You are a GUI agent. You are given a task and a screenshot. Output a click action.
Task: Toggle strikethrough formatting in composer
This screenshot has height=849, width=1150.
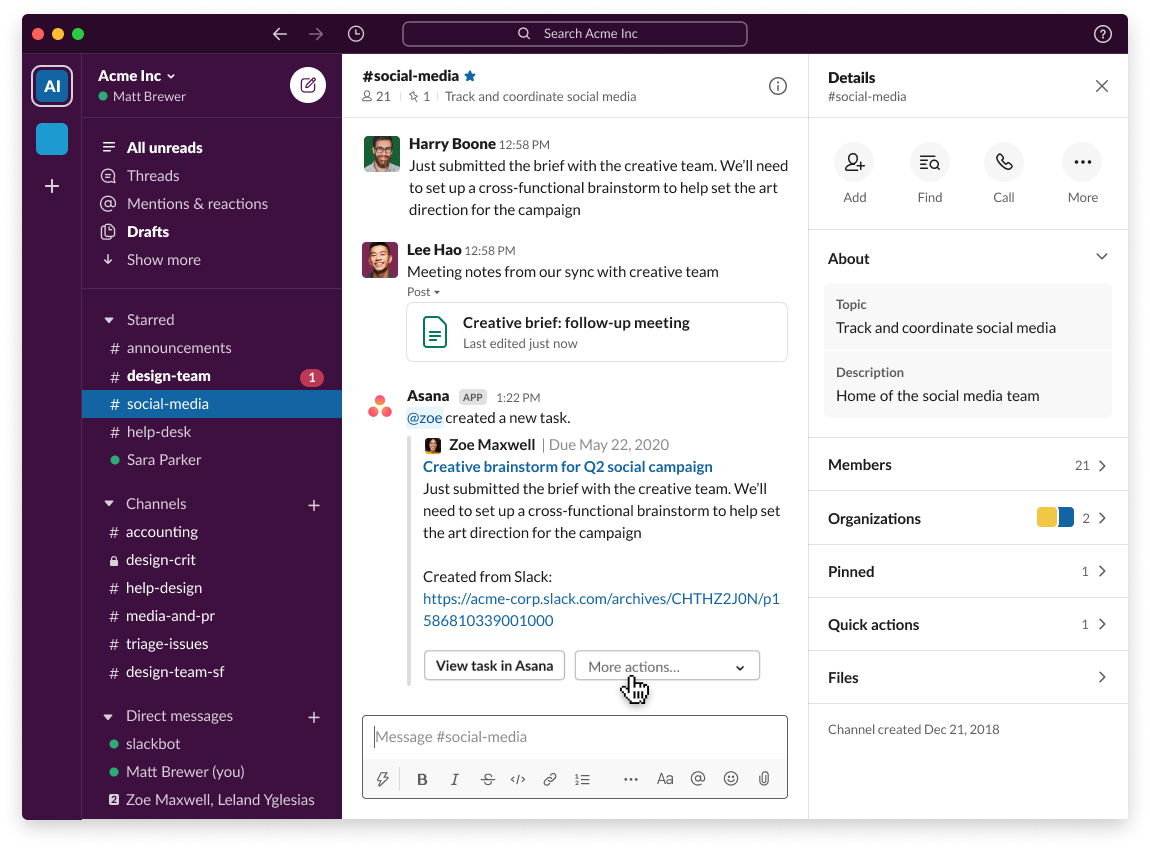(488, 779)
